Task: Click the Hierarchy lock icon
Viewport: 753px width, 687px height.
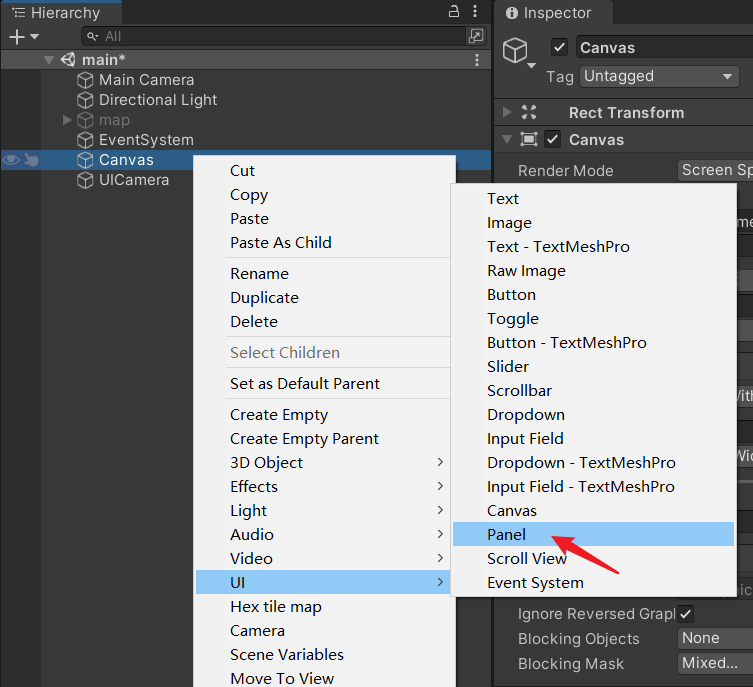Action: [x=453, y=12]
